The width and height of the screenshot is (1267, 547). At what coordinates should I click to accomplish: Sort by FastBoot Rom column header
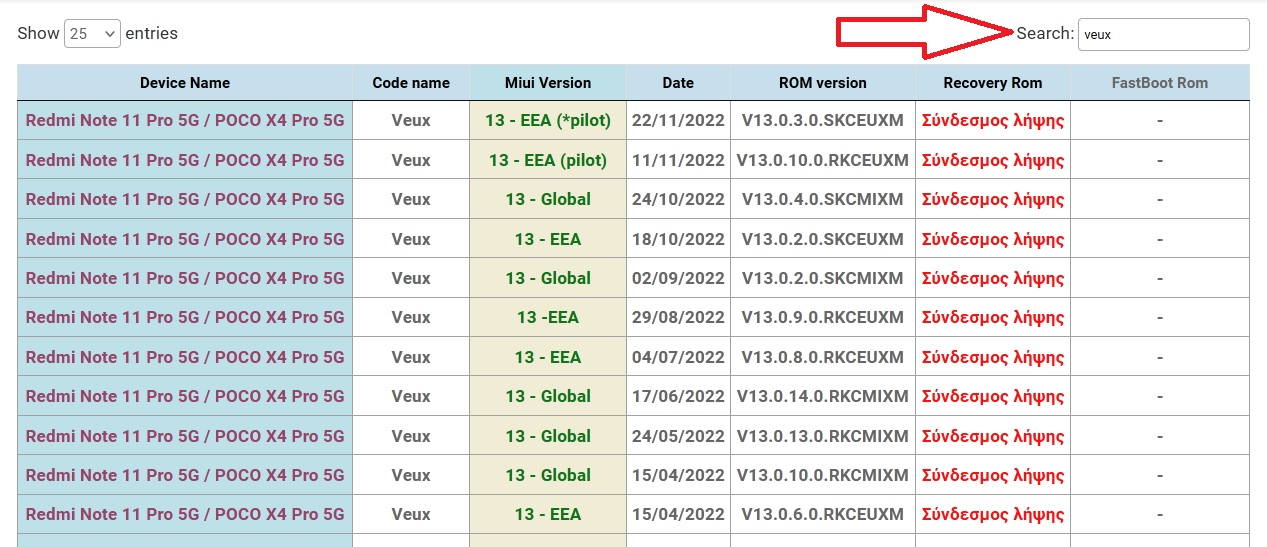1159,83
